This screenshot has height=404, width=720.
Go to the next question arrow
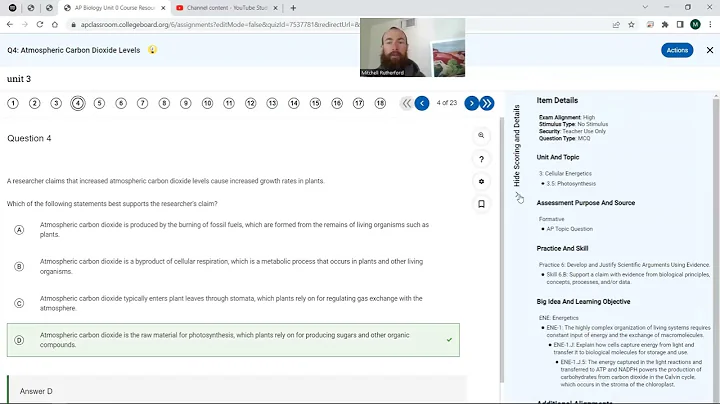click(x=472, y=103)
